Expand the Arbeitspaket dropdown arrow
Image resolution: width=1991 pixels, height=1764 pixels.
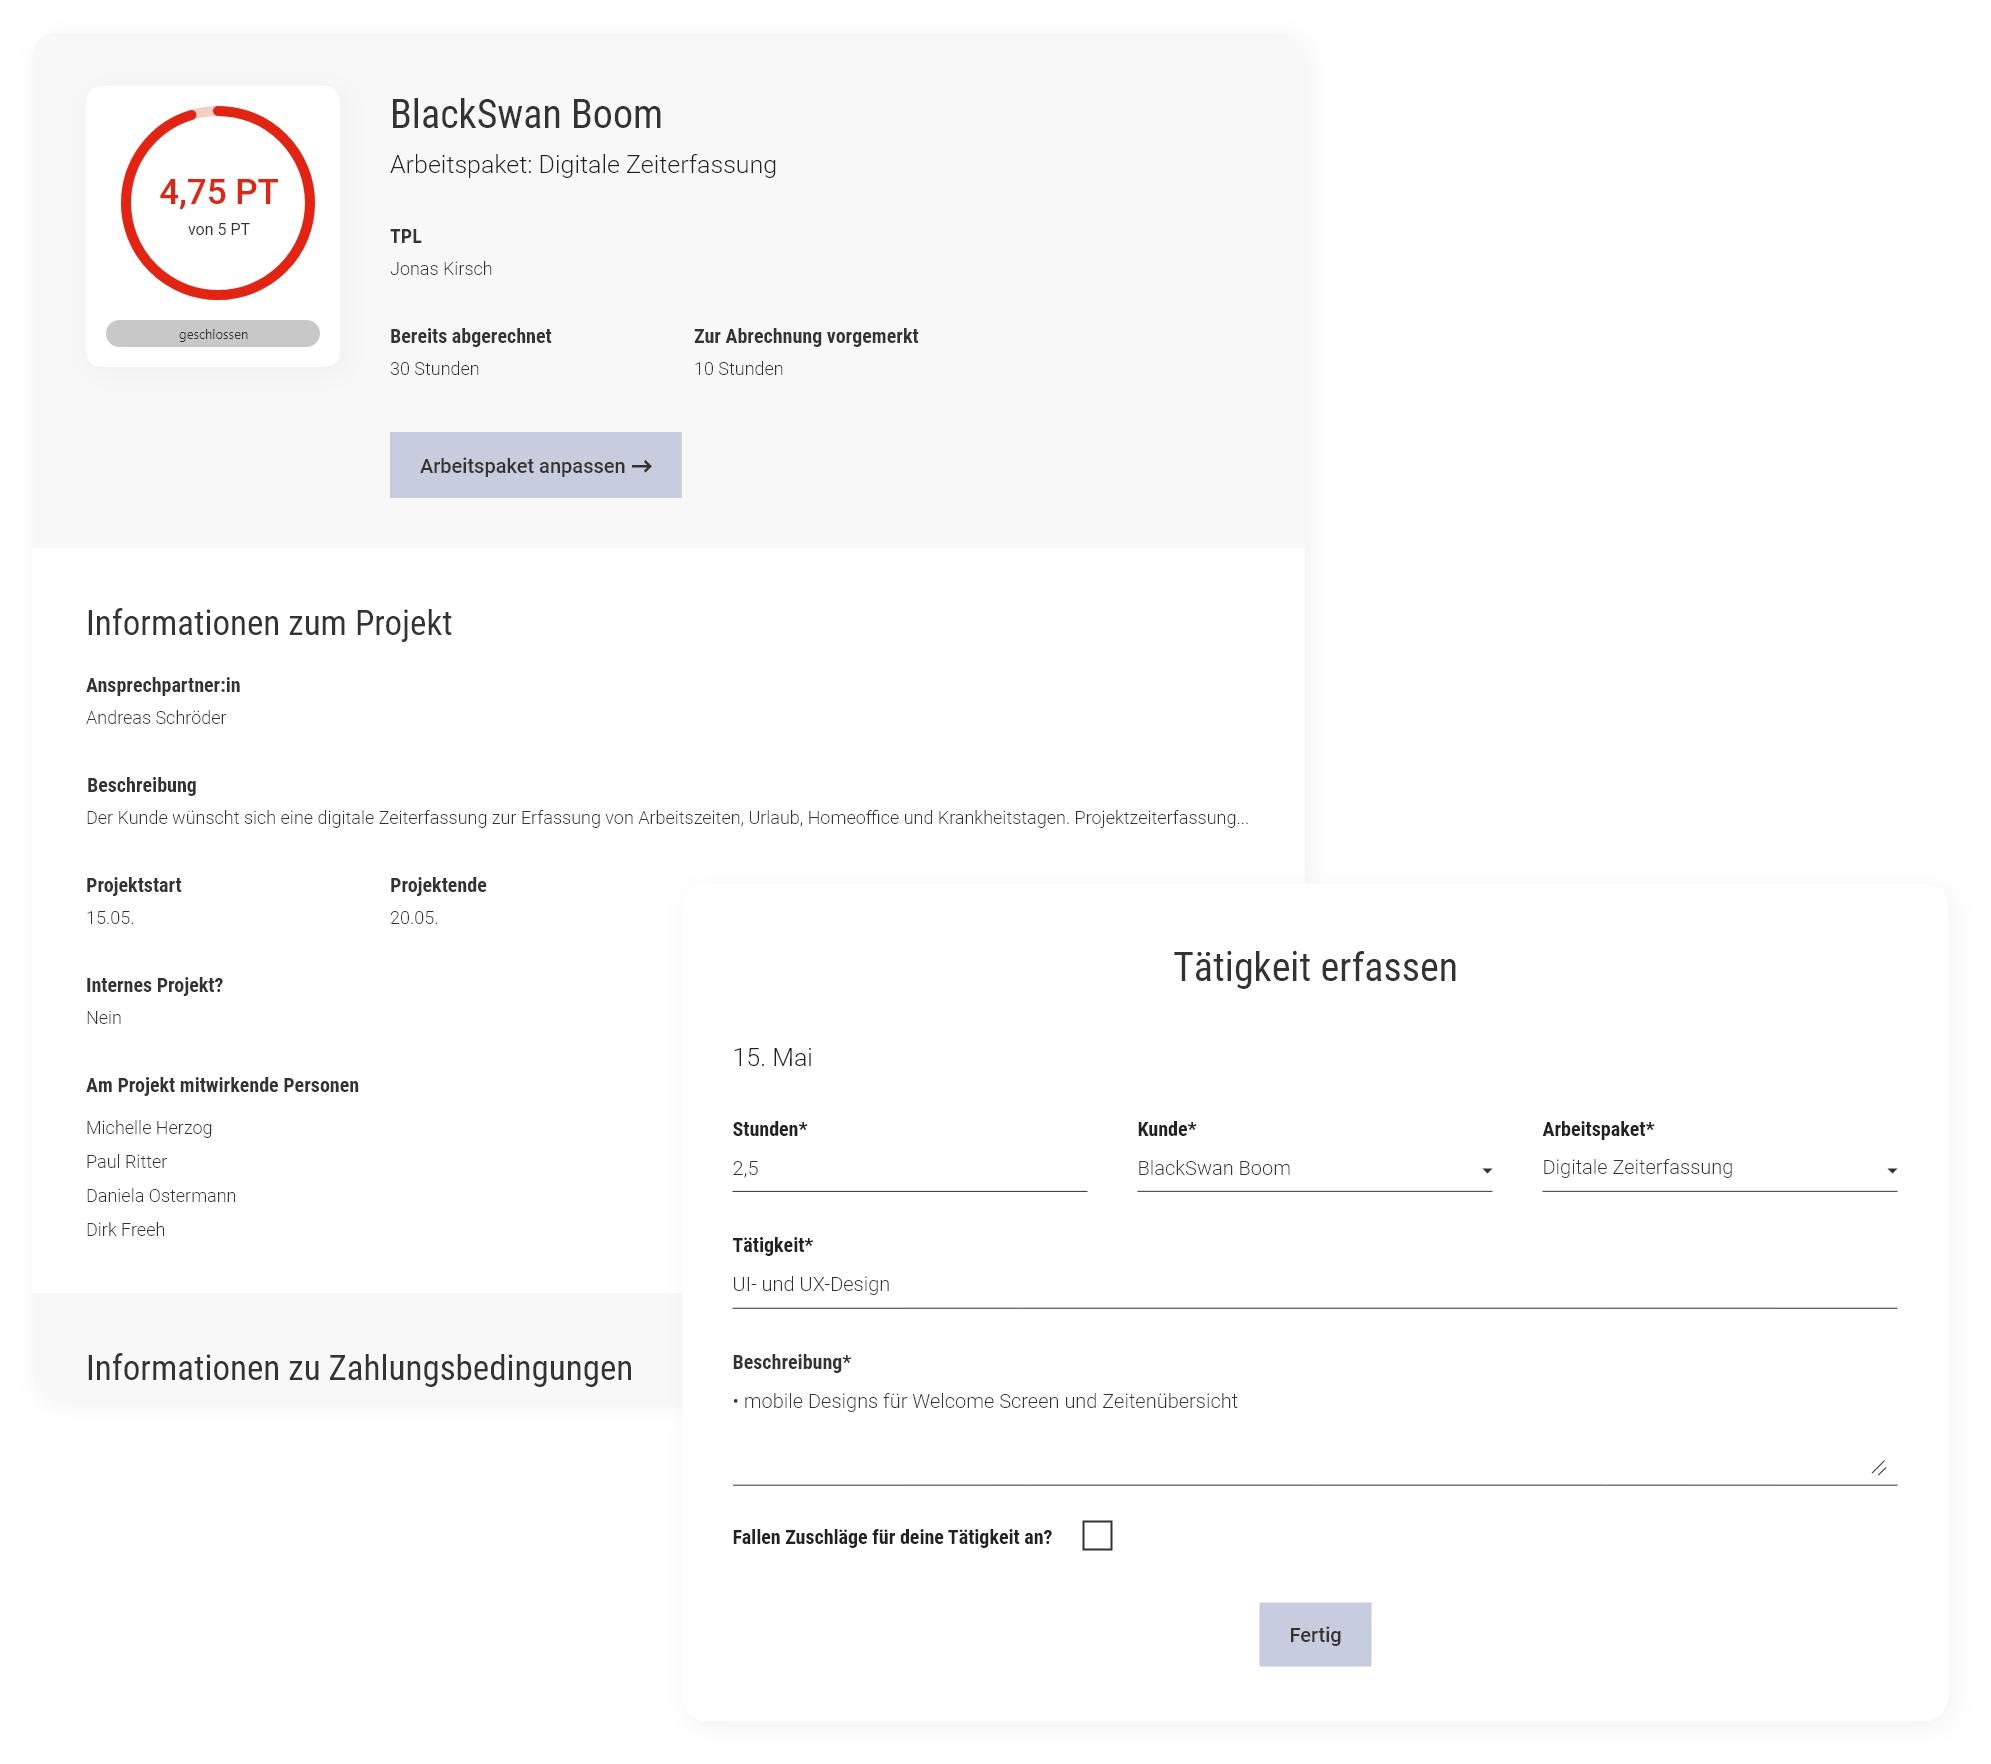tap(1891, 1170)
